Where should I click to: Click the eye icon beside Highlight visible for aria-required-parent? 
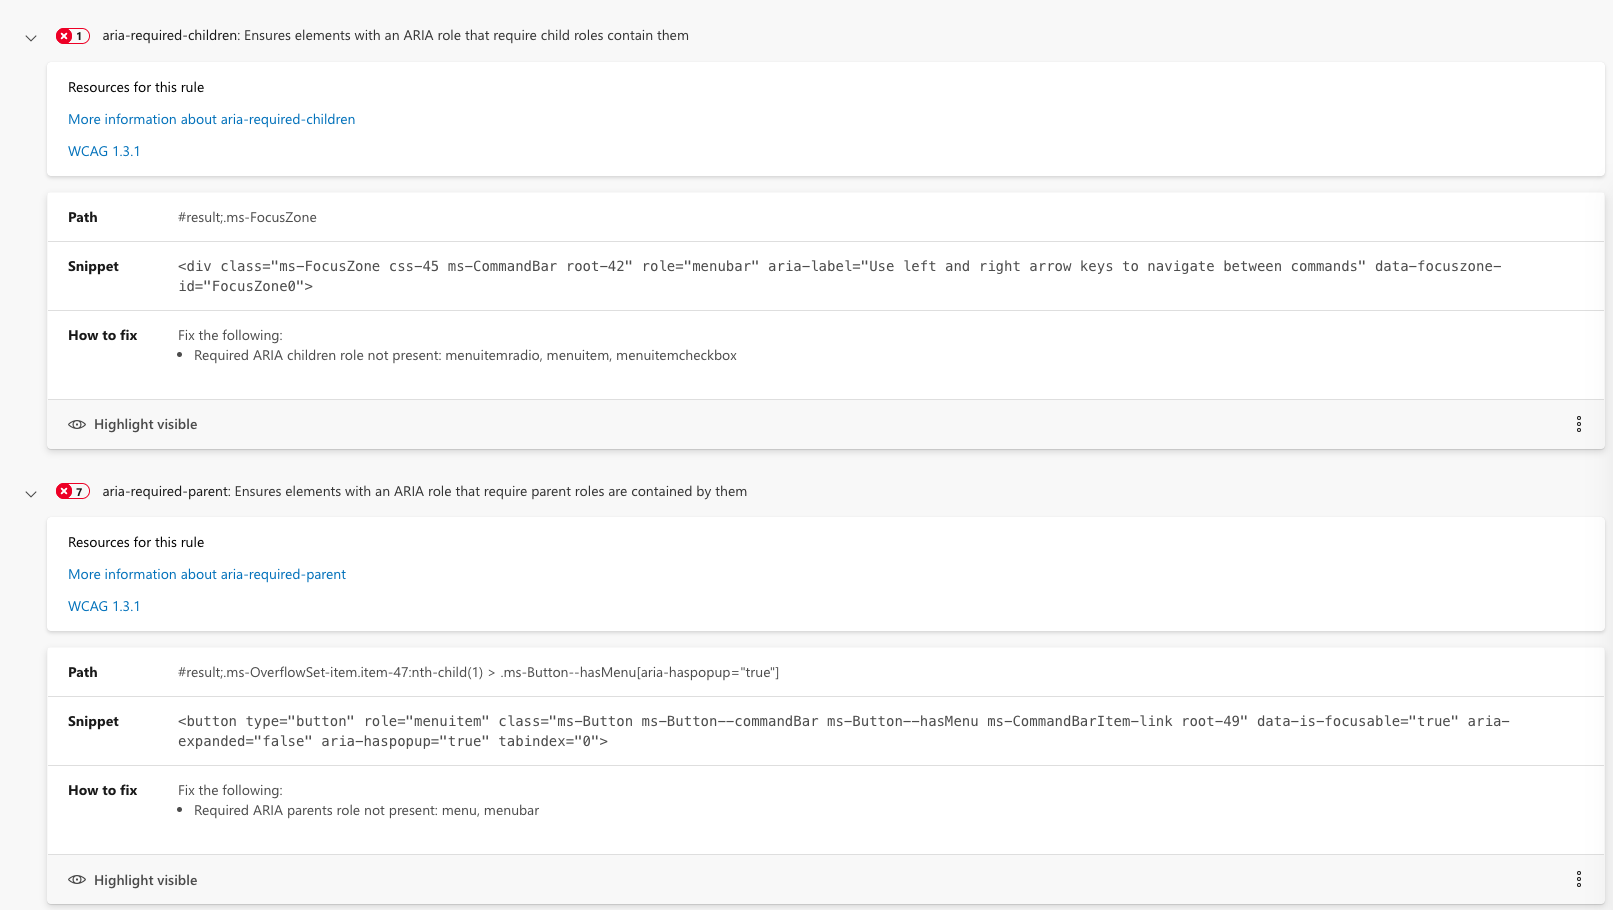[x=77, y=880]
